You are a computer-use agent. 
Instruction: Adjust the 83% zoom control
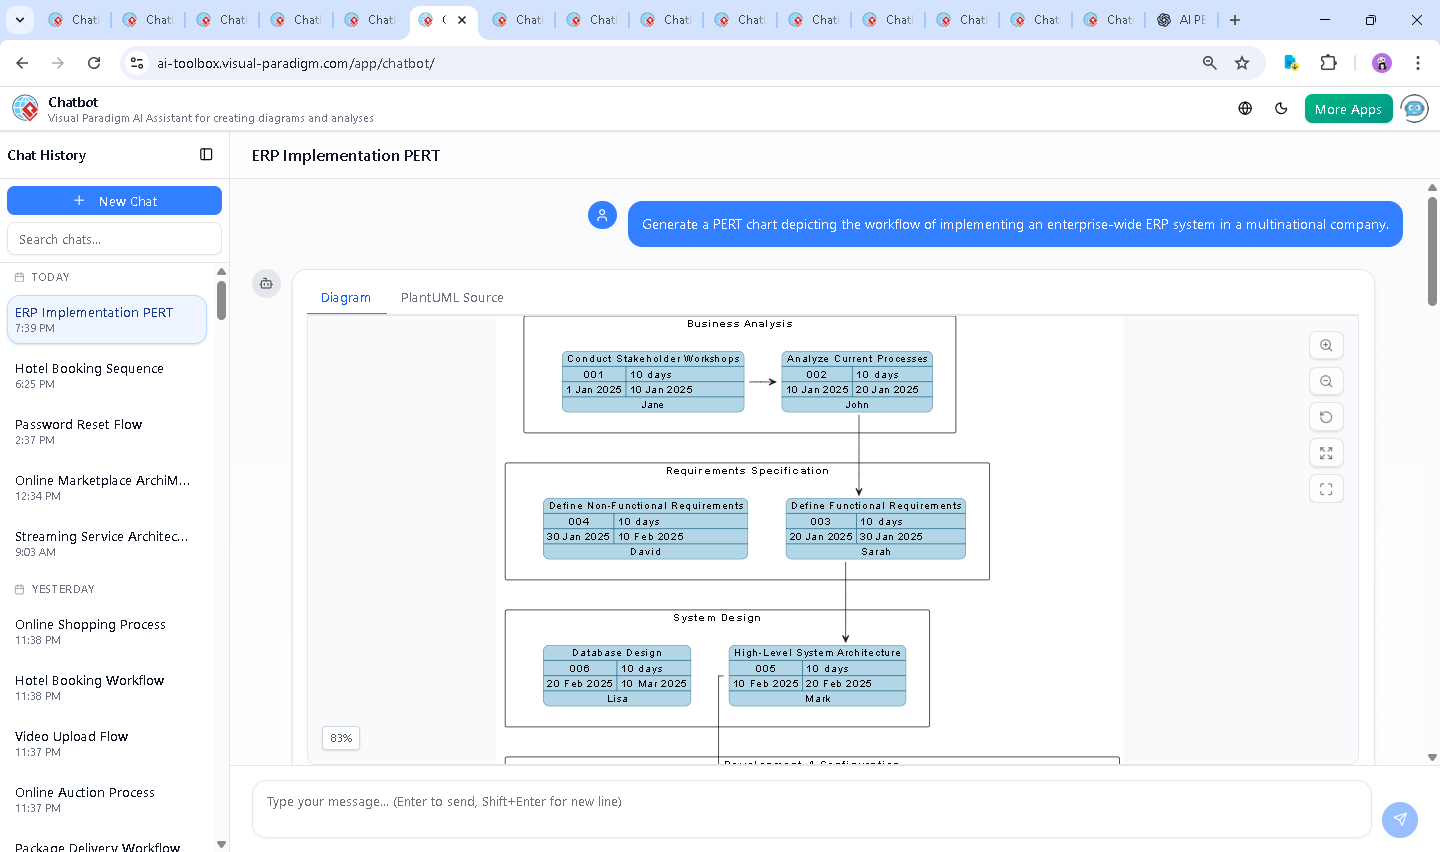pos(340,738)
